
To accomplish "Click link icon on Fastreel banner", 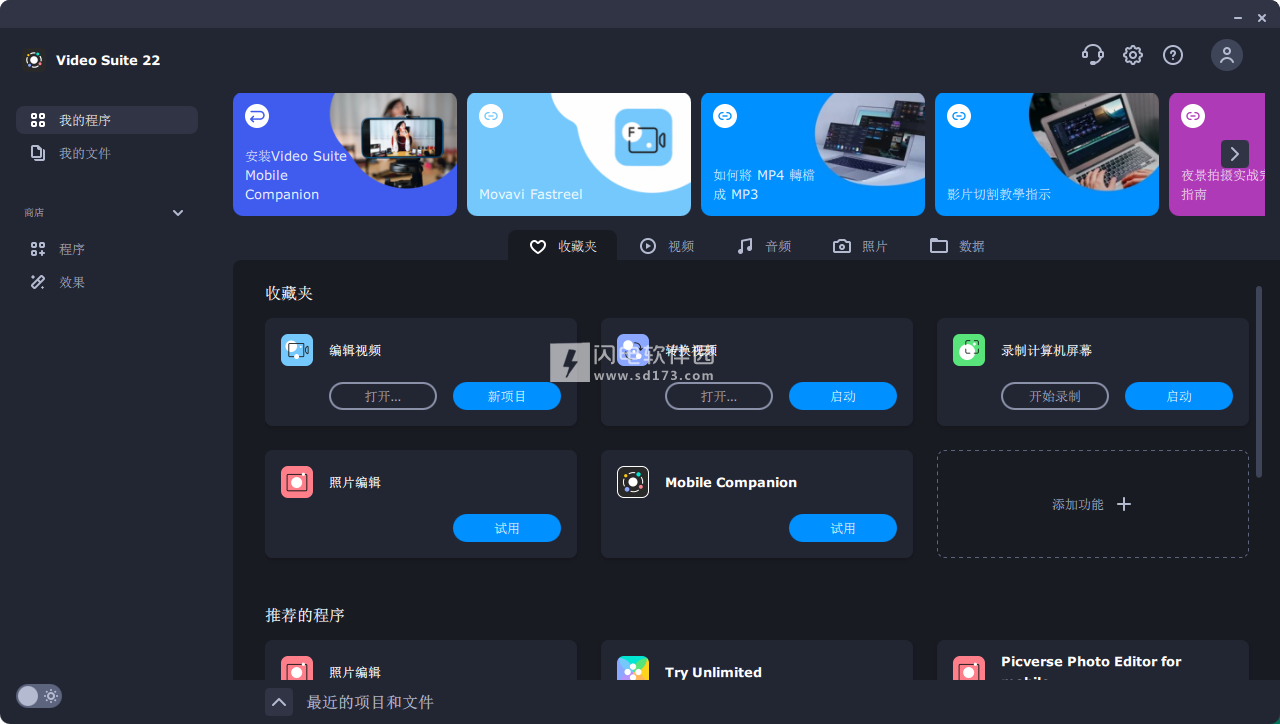I will tap(491, 116).
